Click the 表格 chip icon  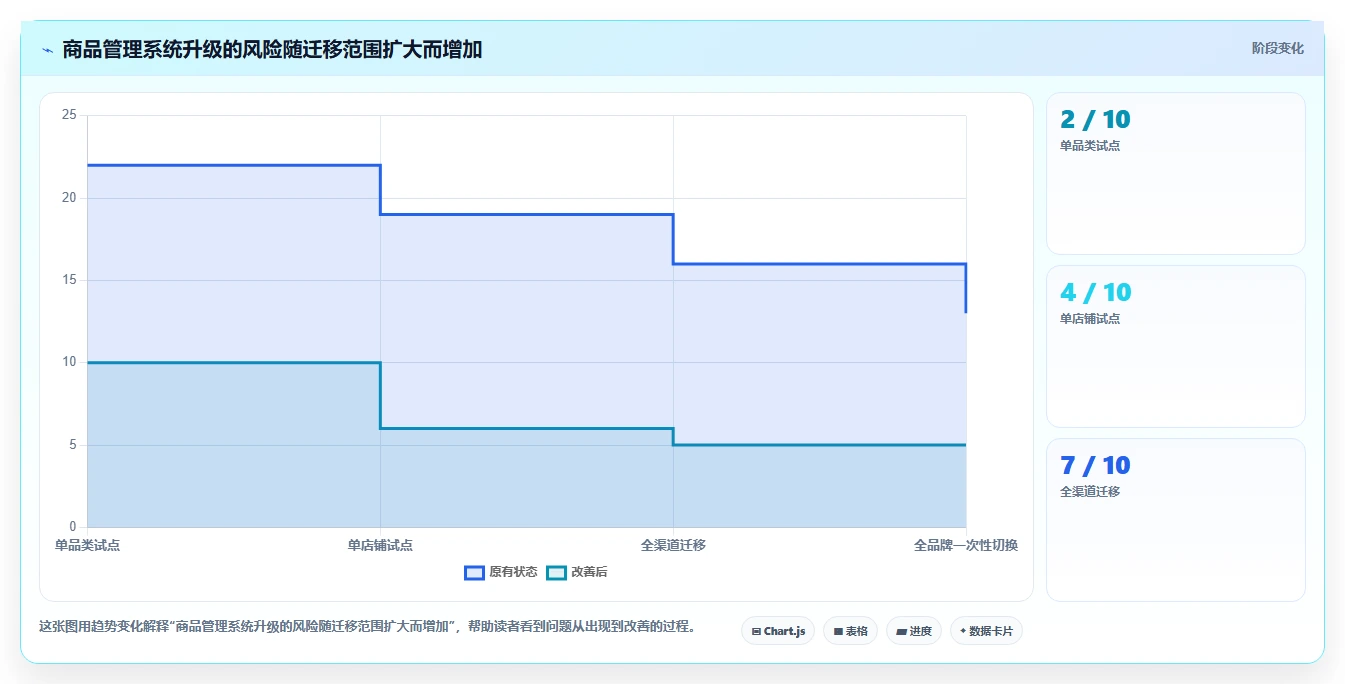(838, 631)
